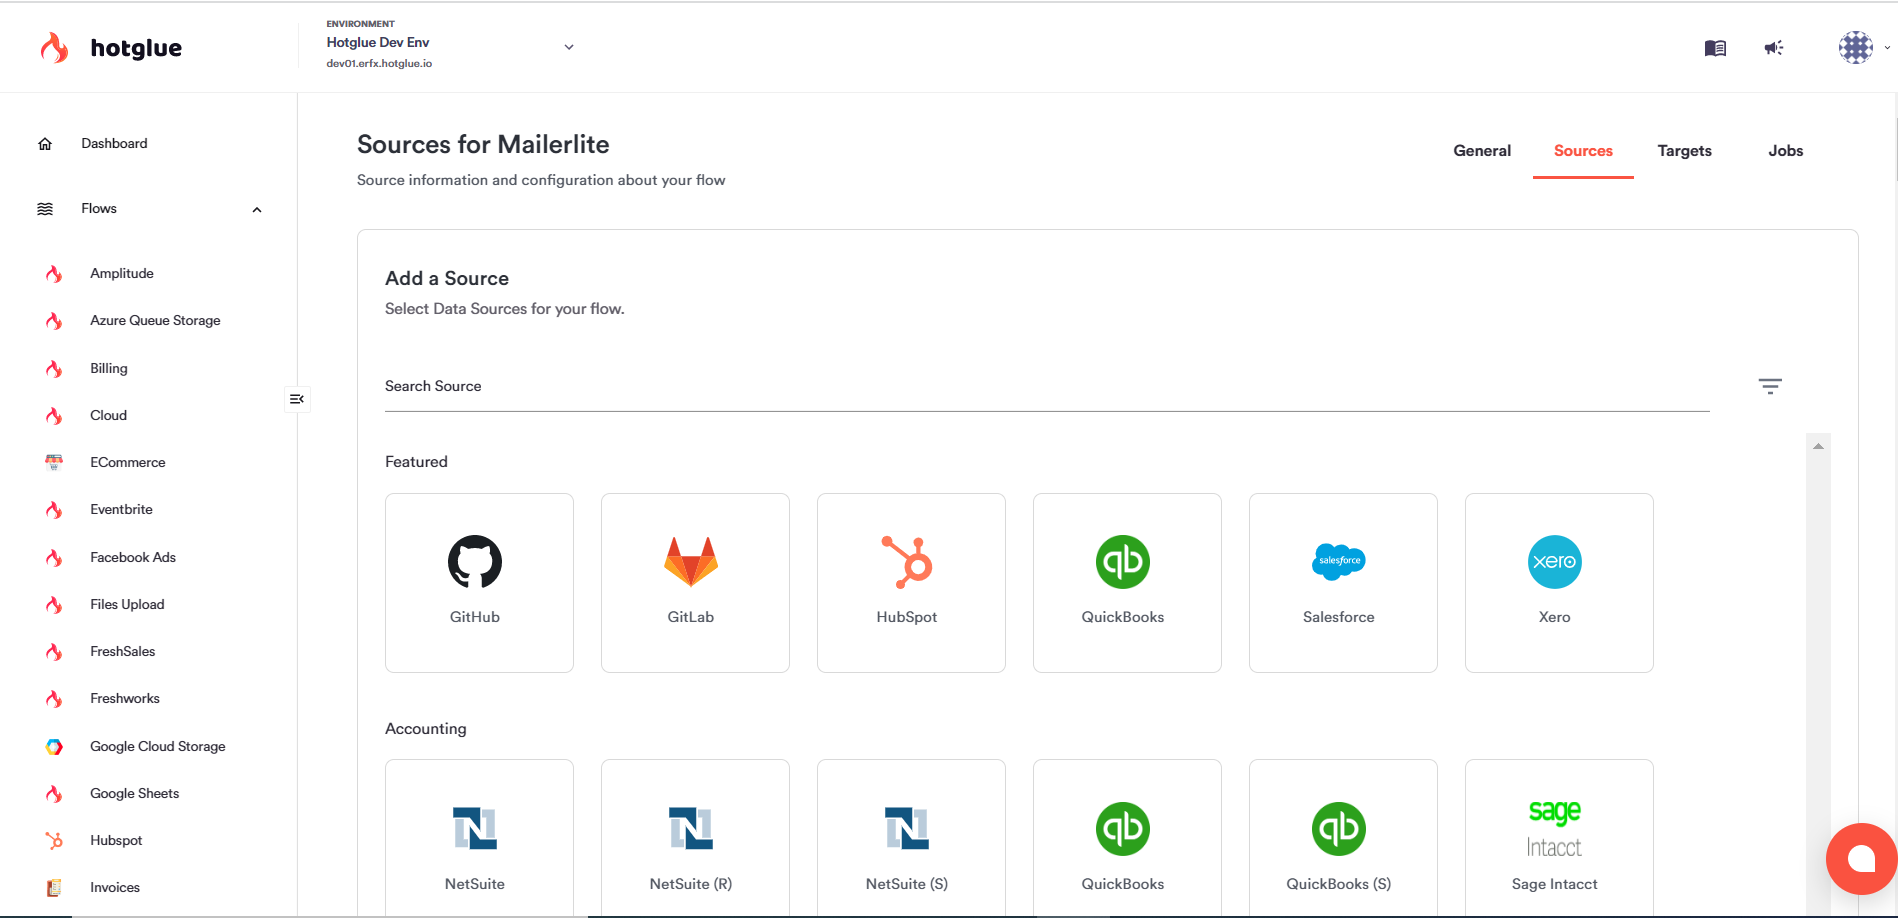
Task: Collapse the sidebar with the toggle icon
Action: (x=297, y=399)
